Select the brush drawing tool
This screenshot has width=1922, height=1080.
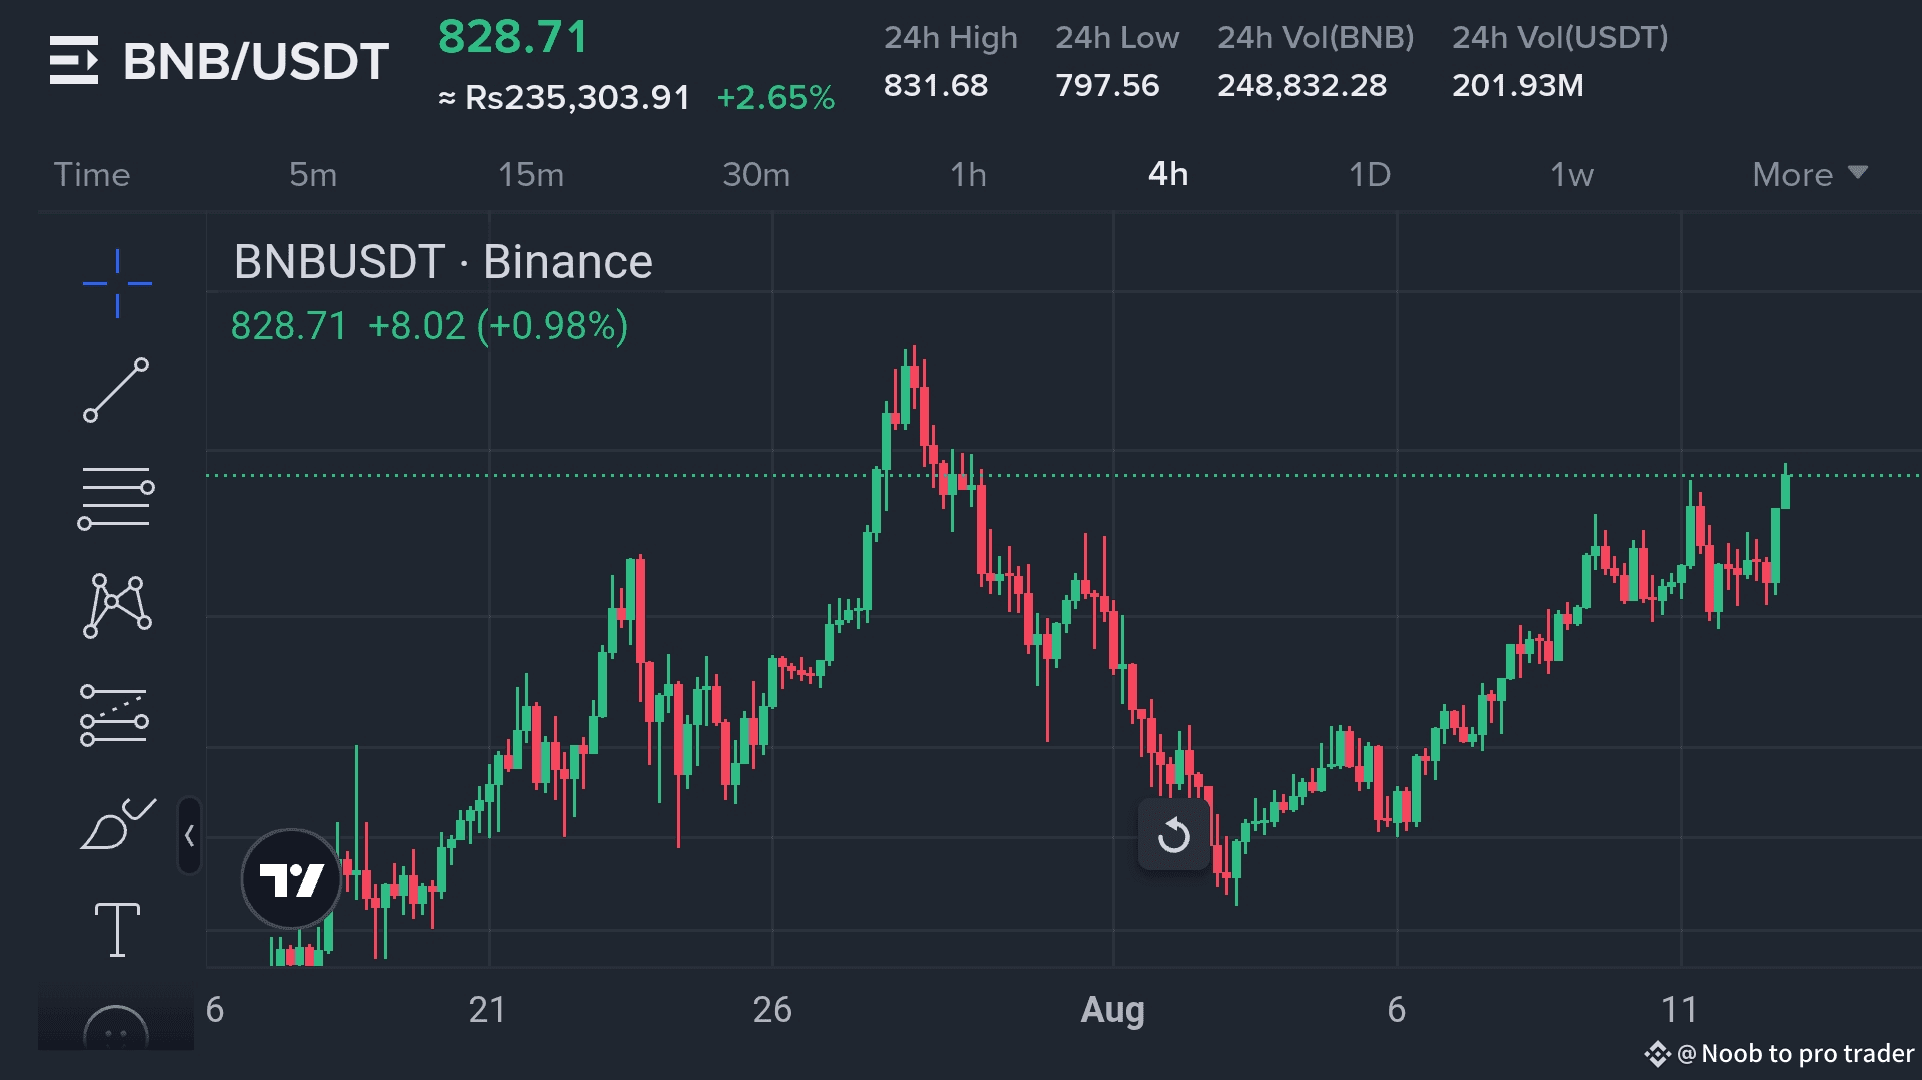[117, 825]
